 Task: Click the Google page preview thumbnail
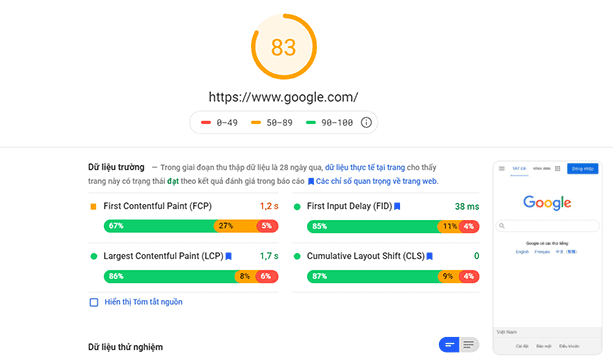tap(547, 258)
